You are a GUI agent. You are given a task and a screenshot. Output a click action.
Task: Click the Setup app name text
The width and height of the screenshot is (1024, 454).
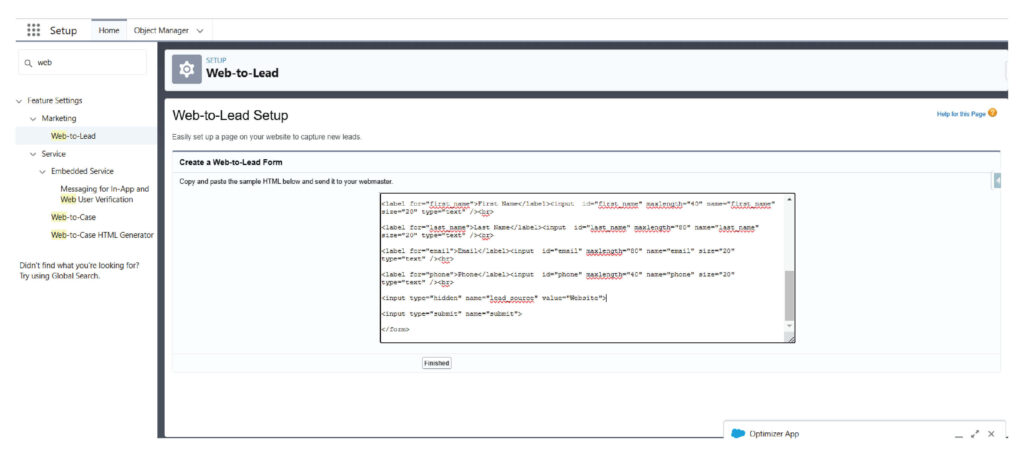63,31
